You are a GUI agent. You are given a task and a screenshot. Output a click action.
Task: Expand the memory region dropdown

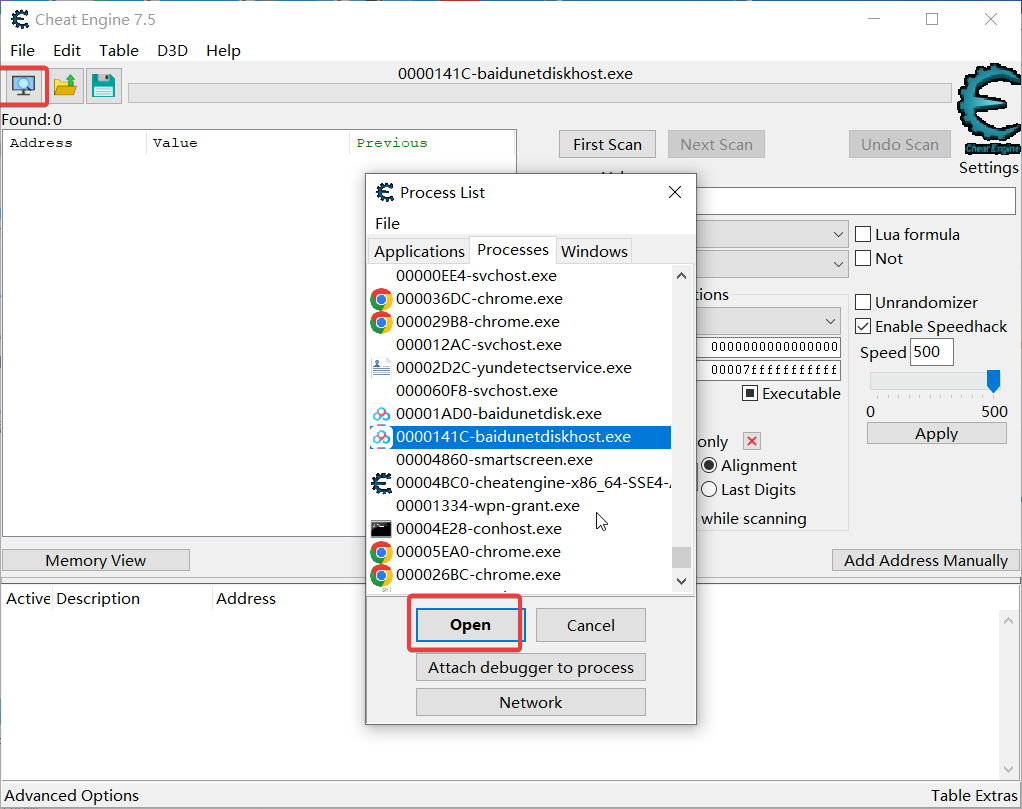click(x=830, y=321)
